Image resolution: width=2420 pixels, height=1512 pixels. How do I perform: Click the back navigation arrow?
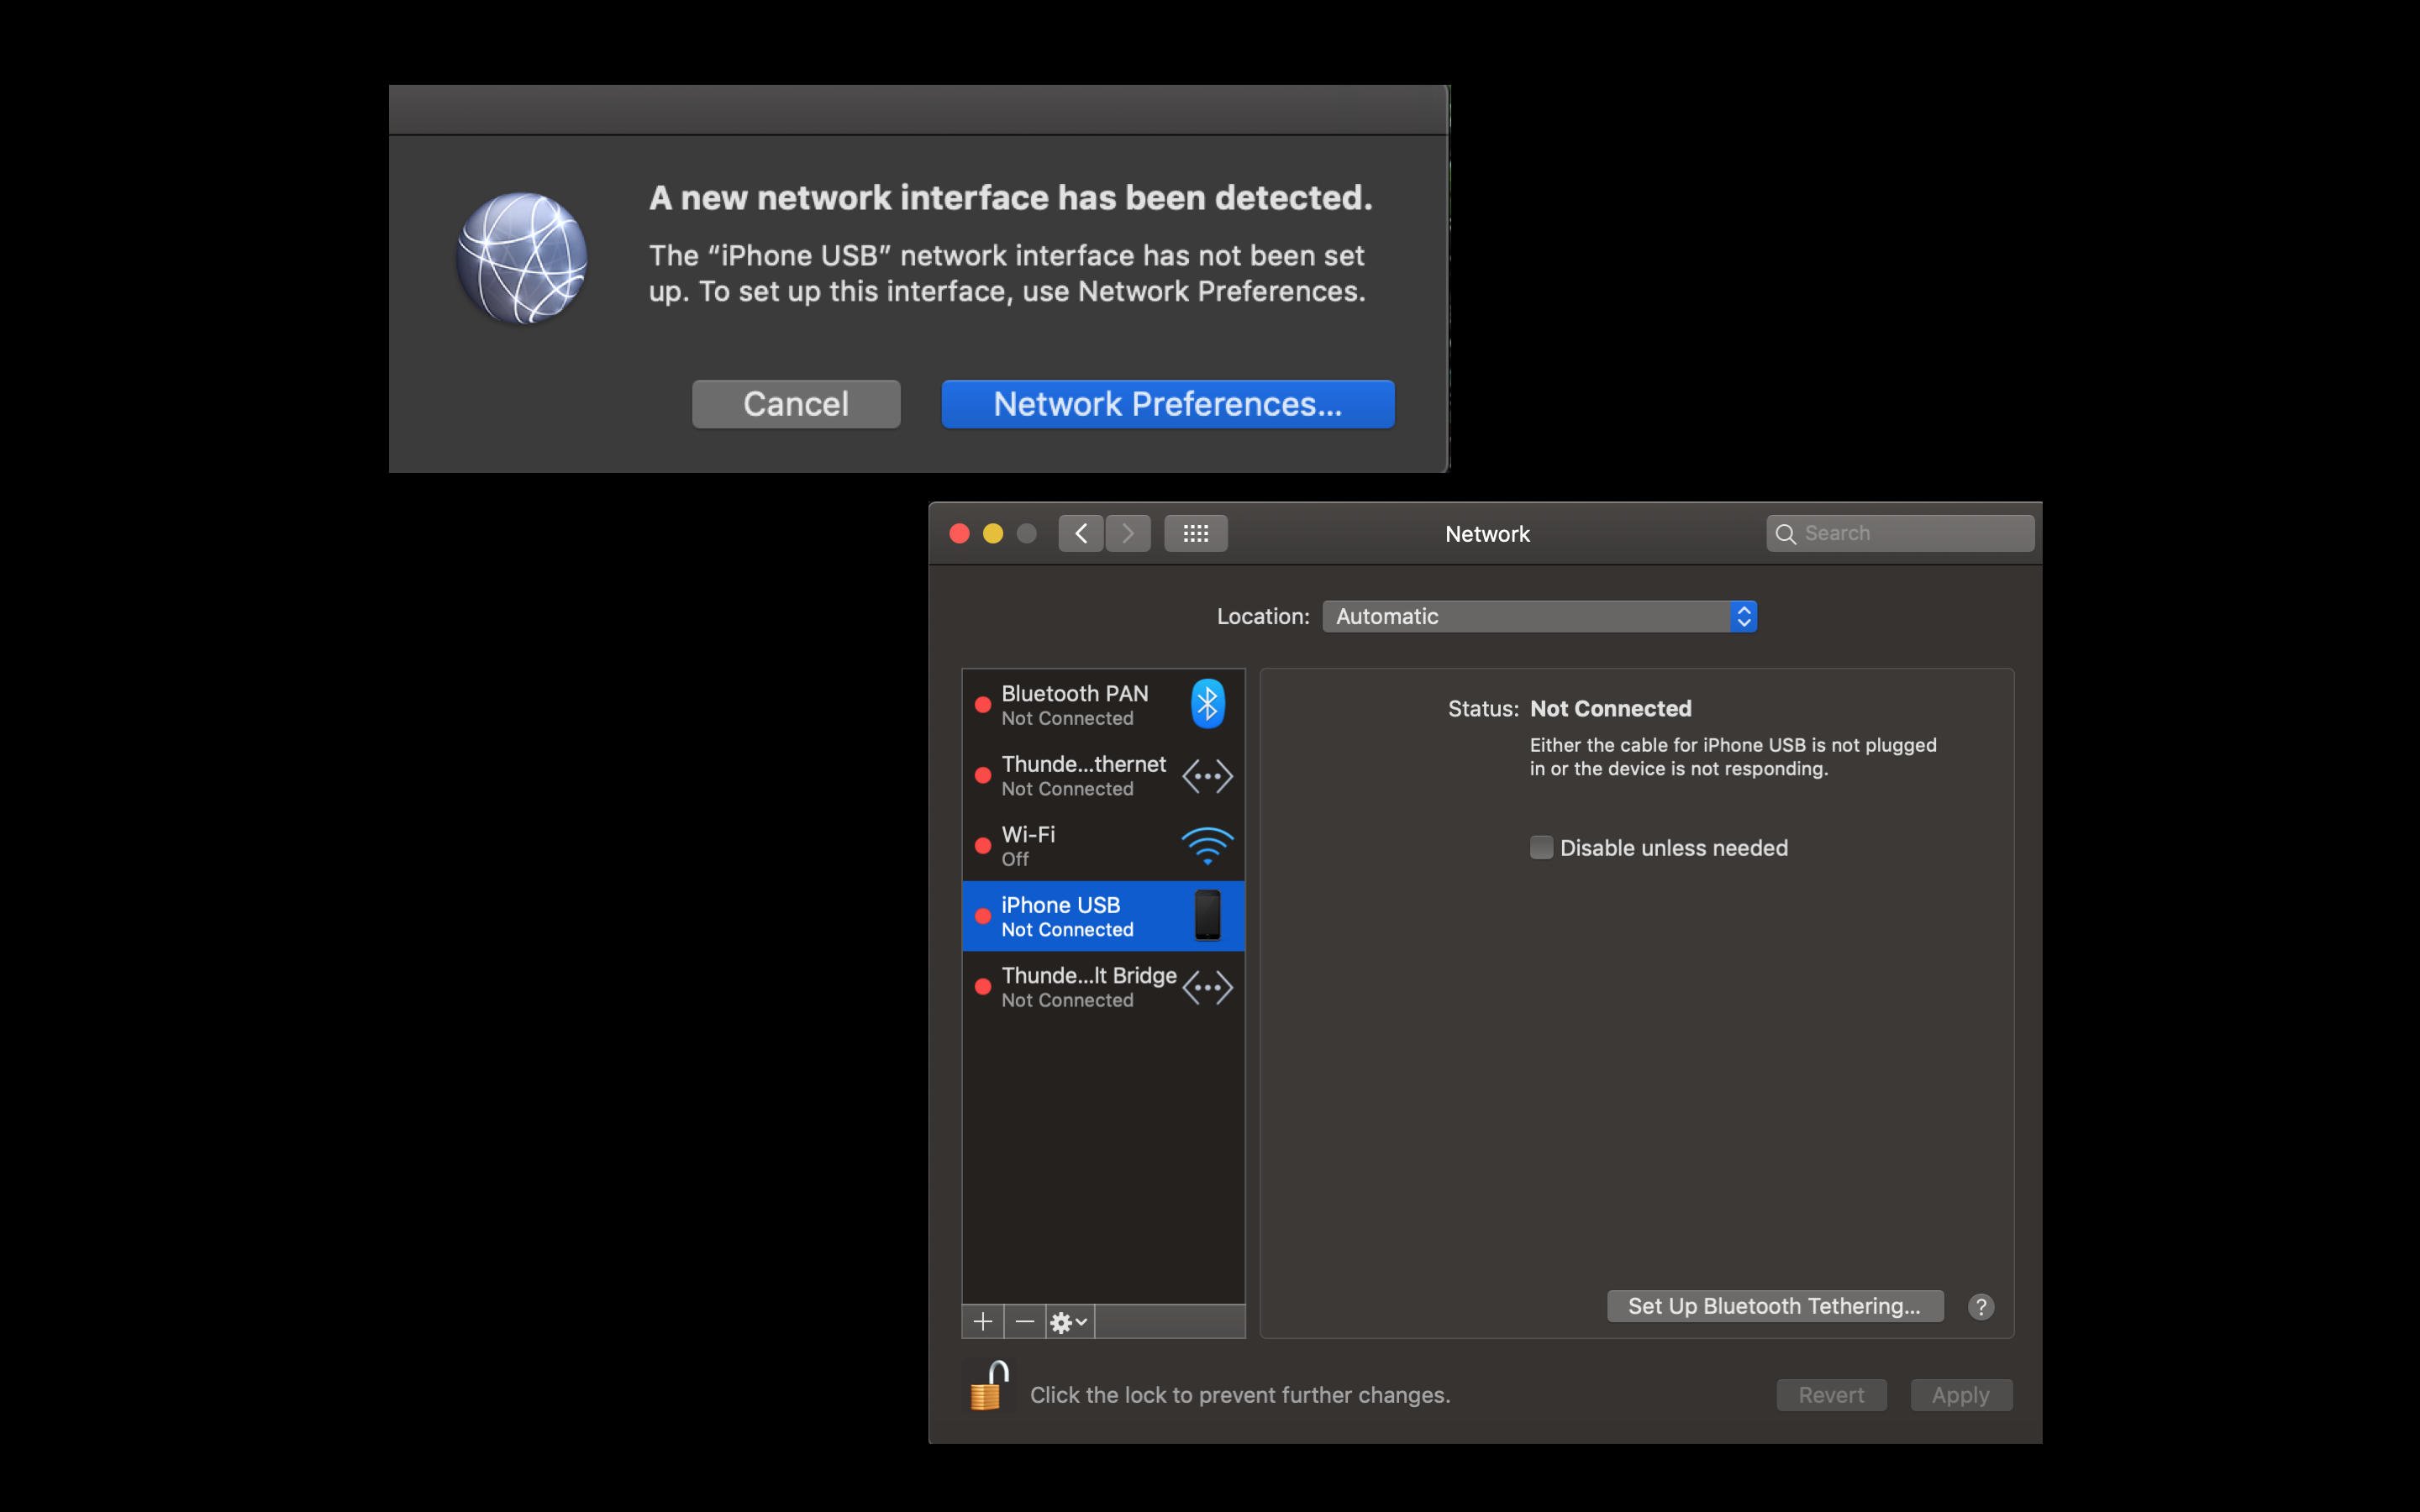pos(1080,533)
